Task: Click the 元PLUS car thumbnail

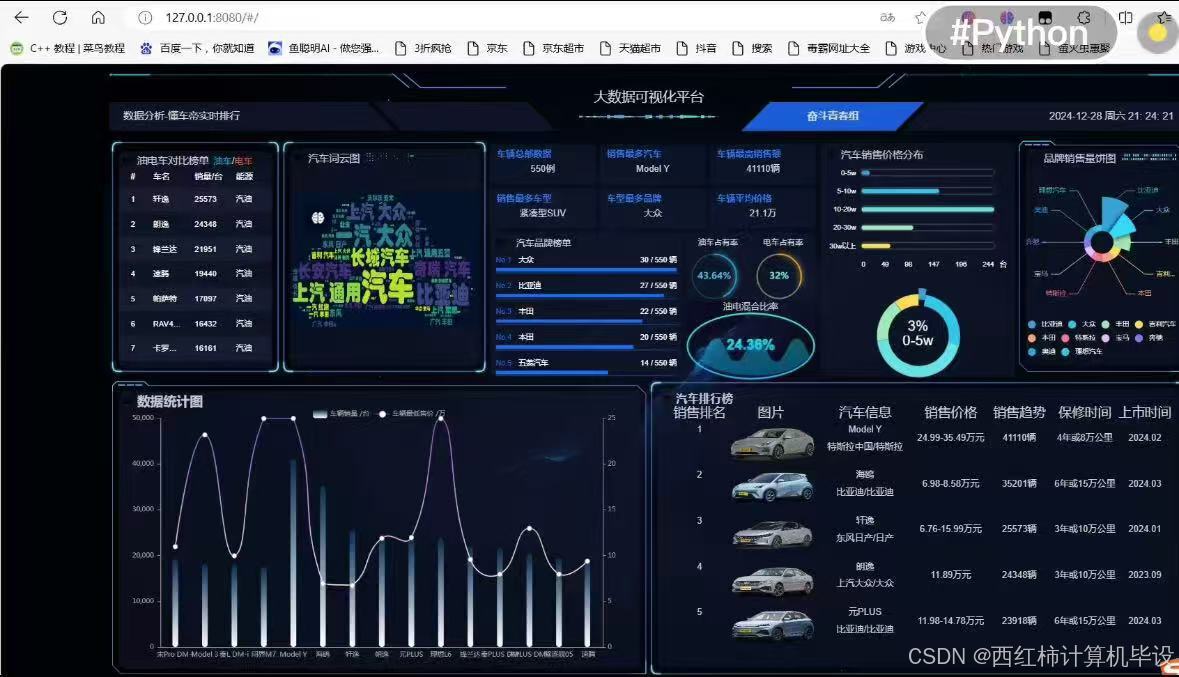Action: [772, 626]
